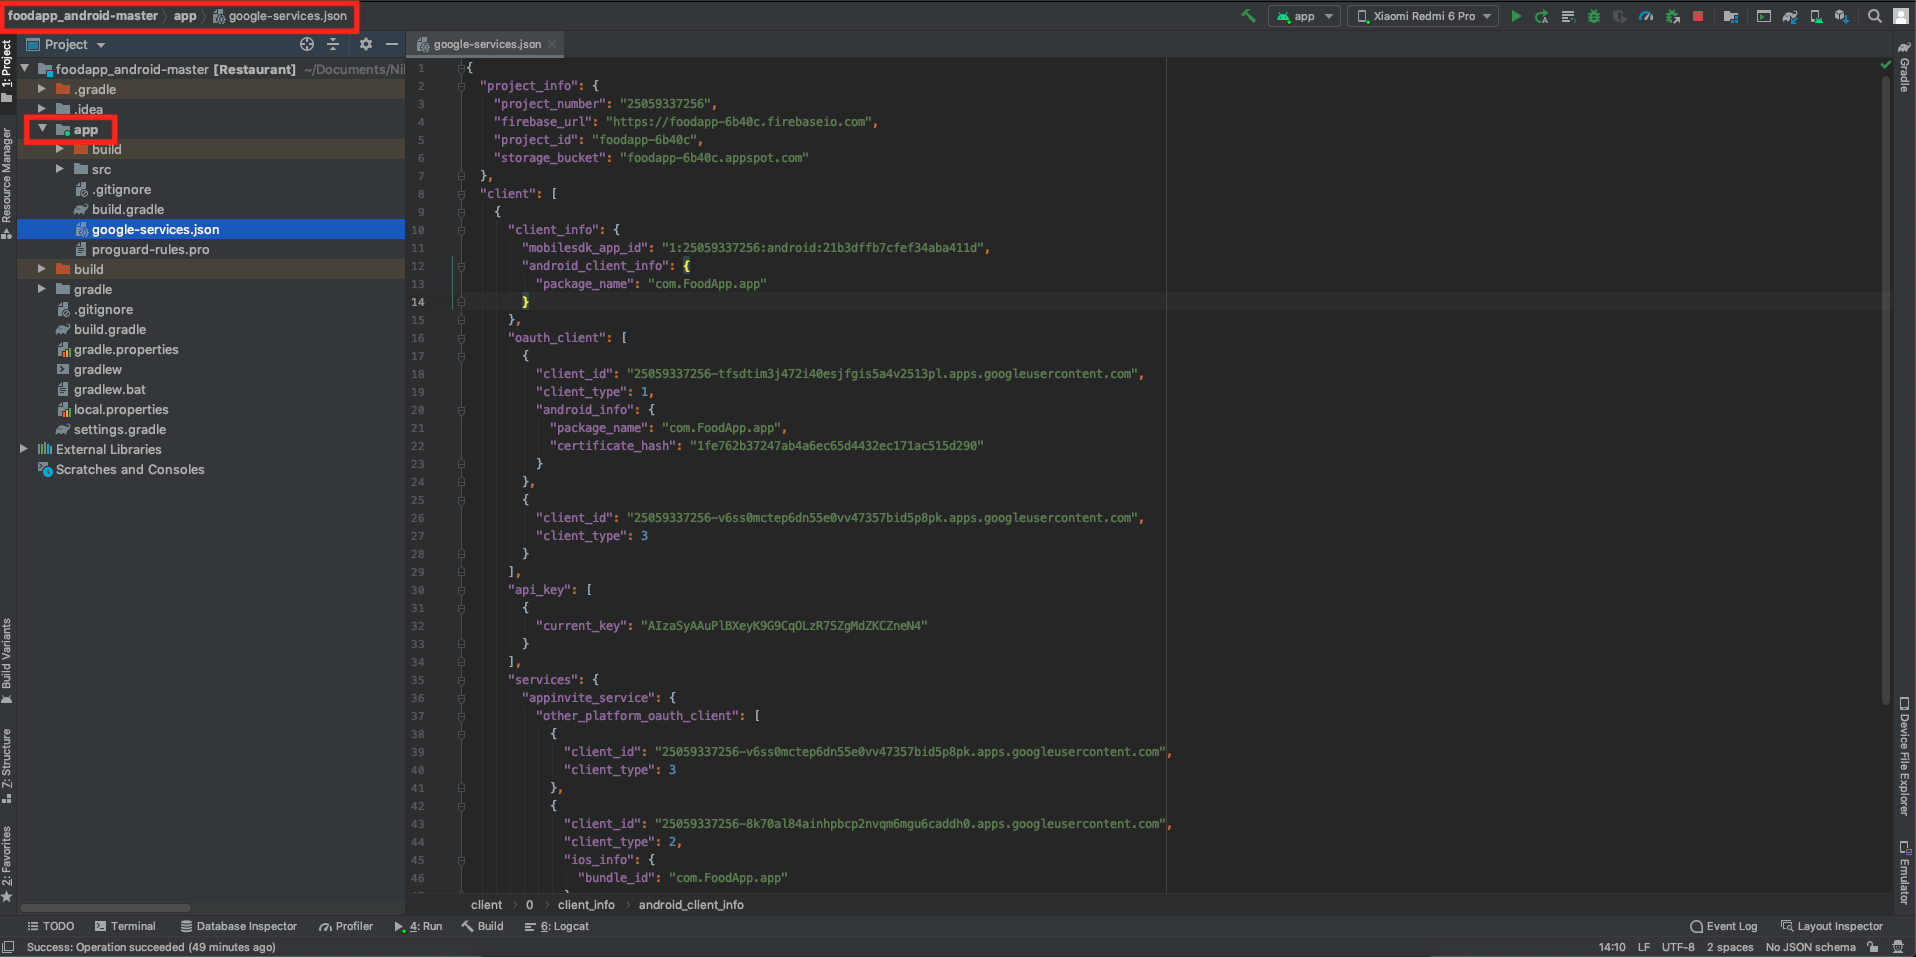This screenshot has width=1916, height=957.
Task: Click the Make Project hammer icon
Action: 1248,16
